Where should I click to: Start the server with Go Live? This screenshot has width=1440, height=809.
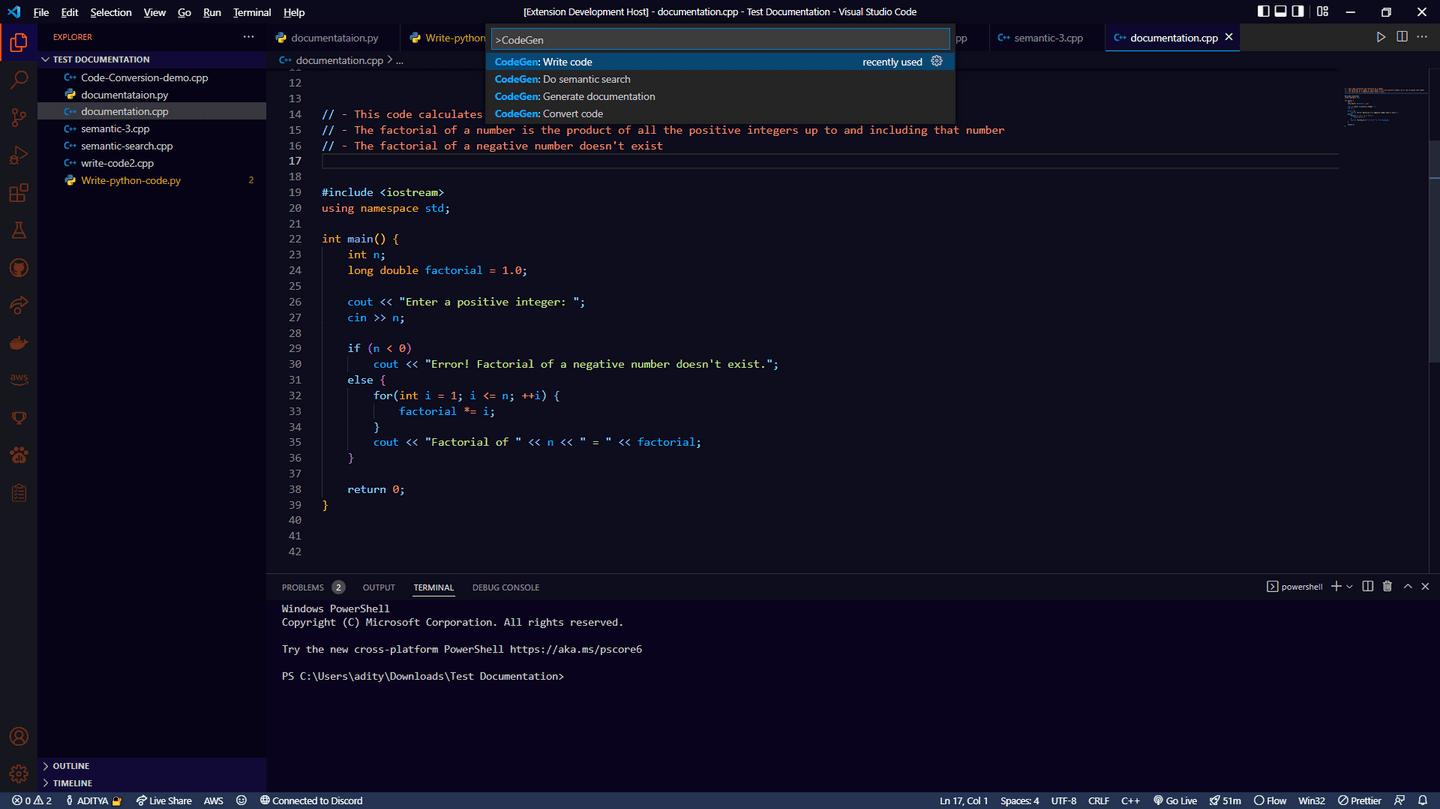tap(1175, 801)
